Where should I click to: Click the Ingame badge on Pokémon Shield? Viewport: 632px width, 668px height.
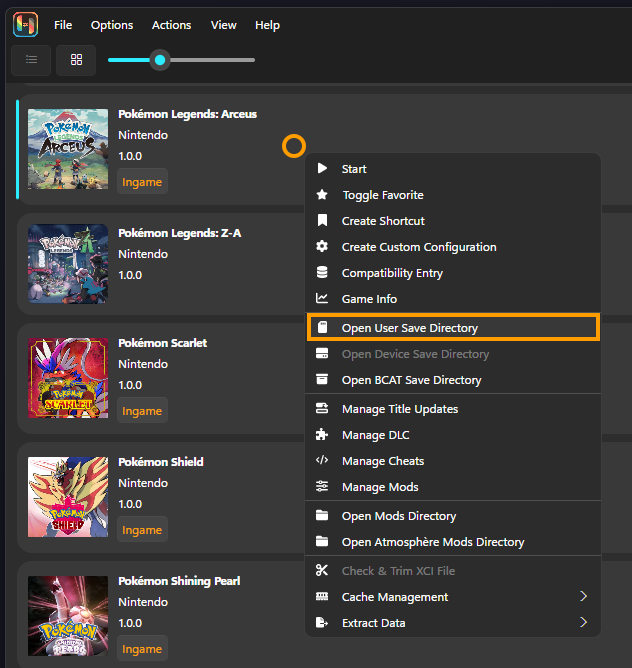point(142,530)
